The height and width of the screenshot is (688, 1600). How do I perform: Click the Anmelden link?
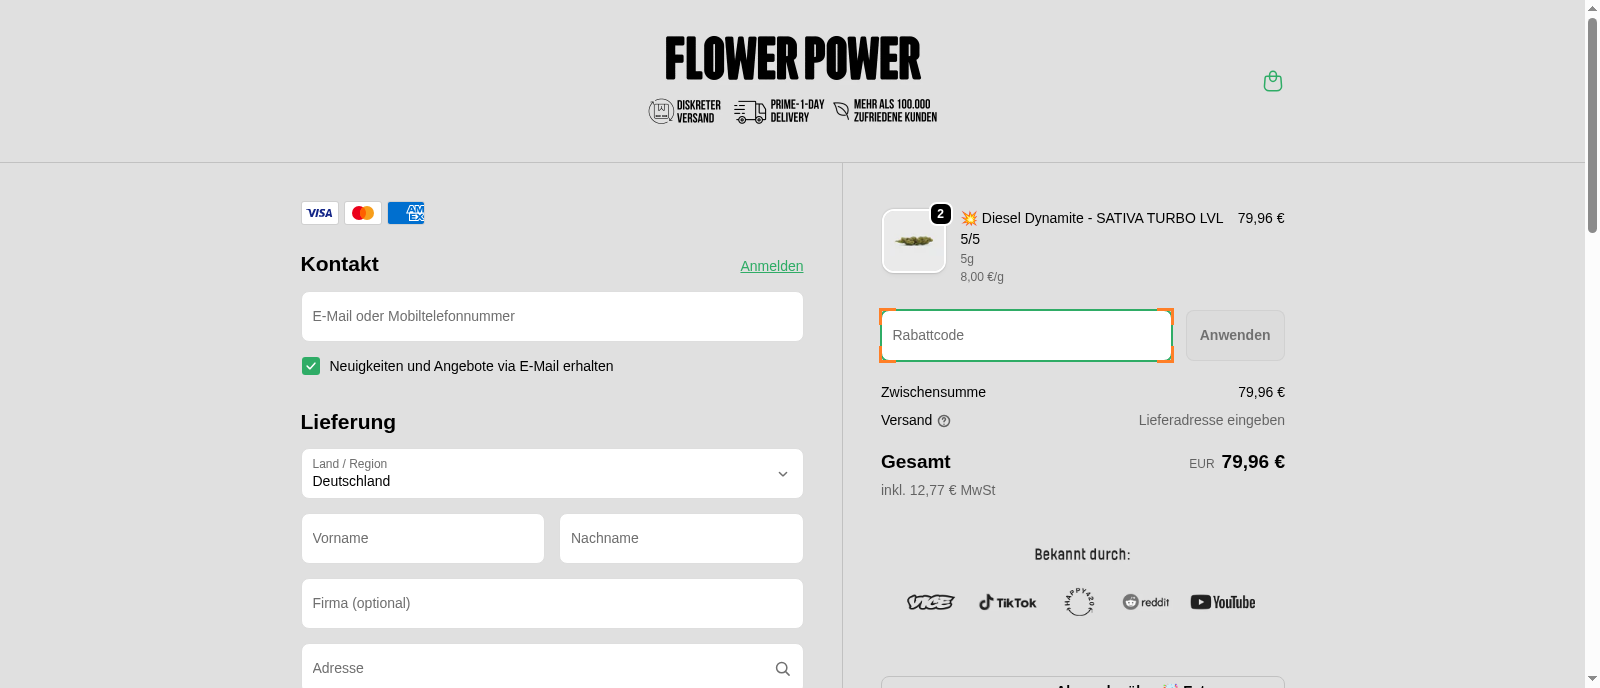click(x=772, y=266)
